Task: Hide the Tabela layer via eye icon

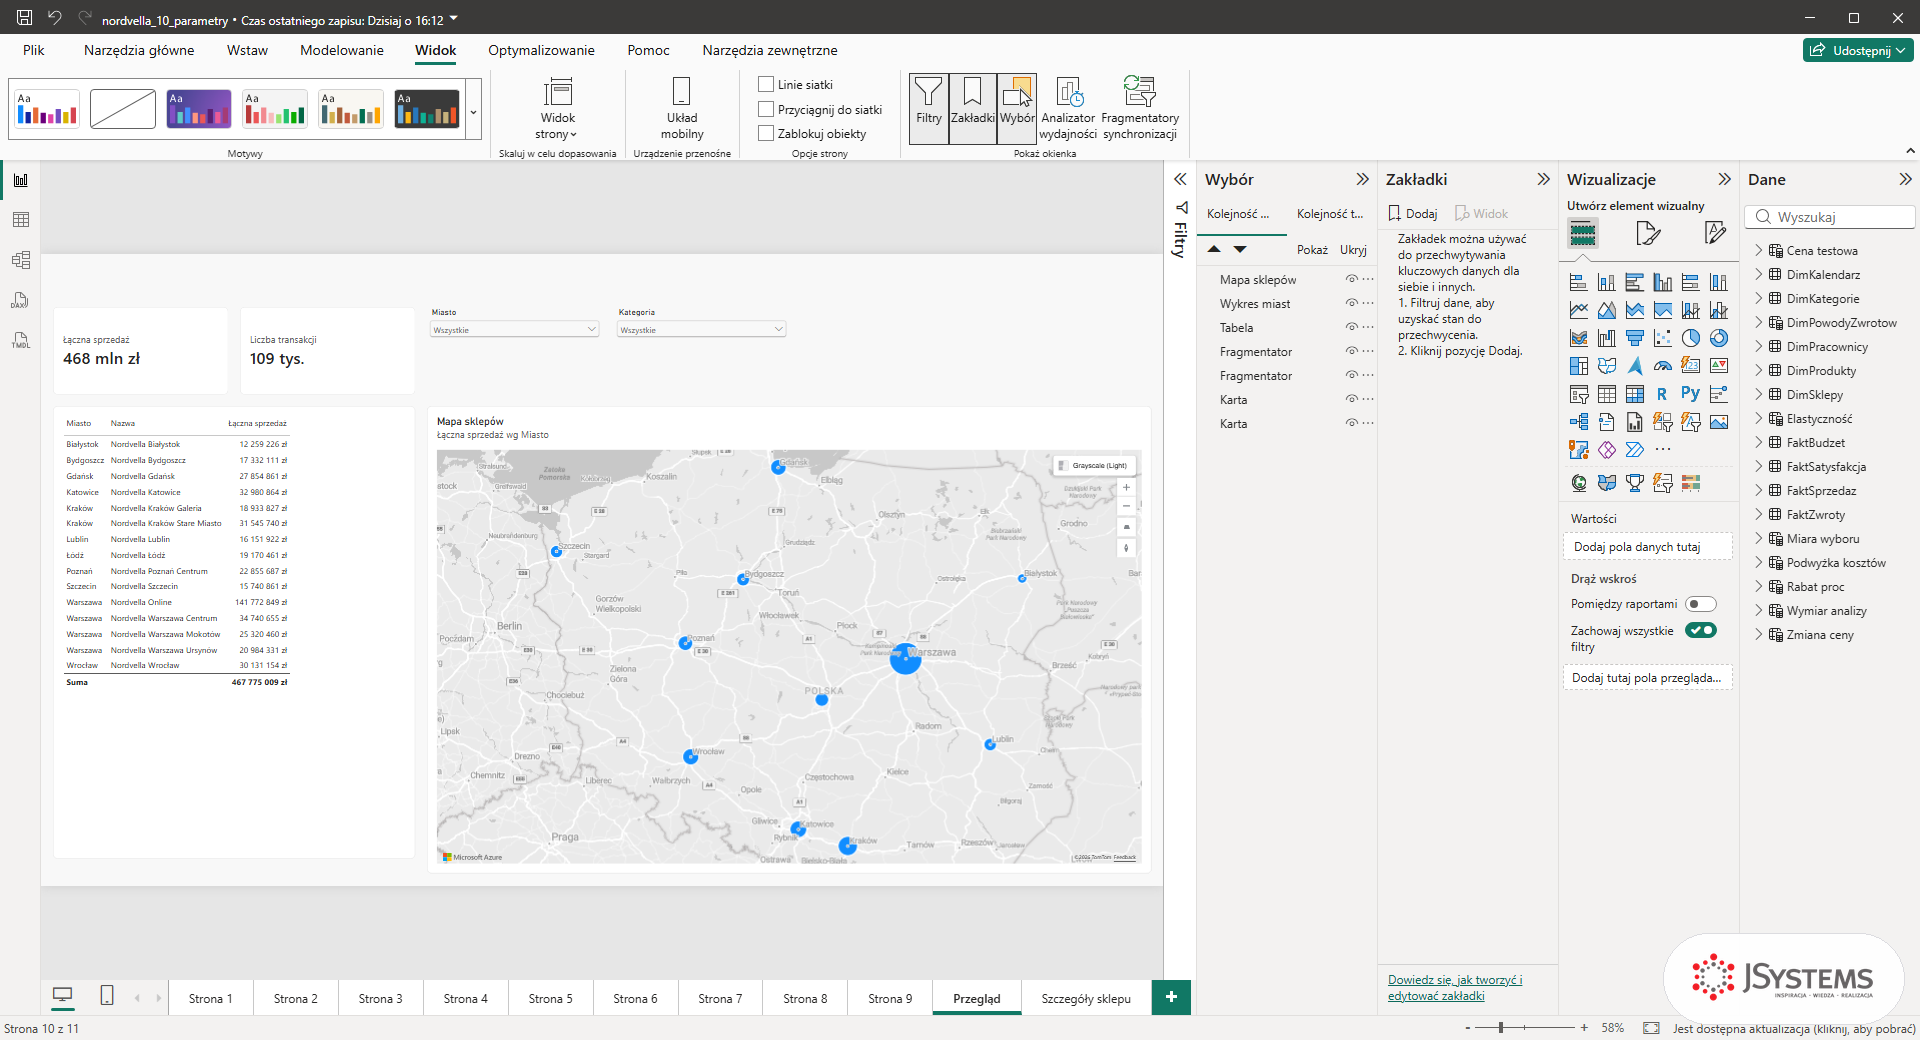Action: click(x=1351, y=327)
